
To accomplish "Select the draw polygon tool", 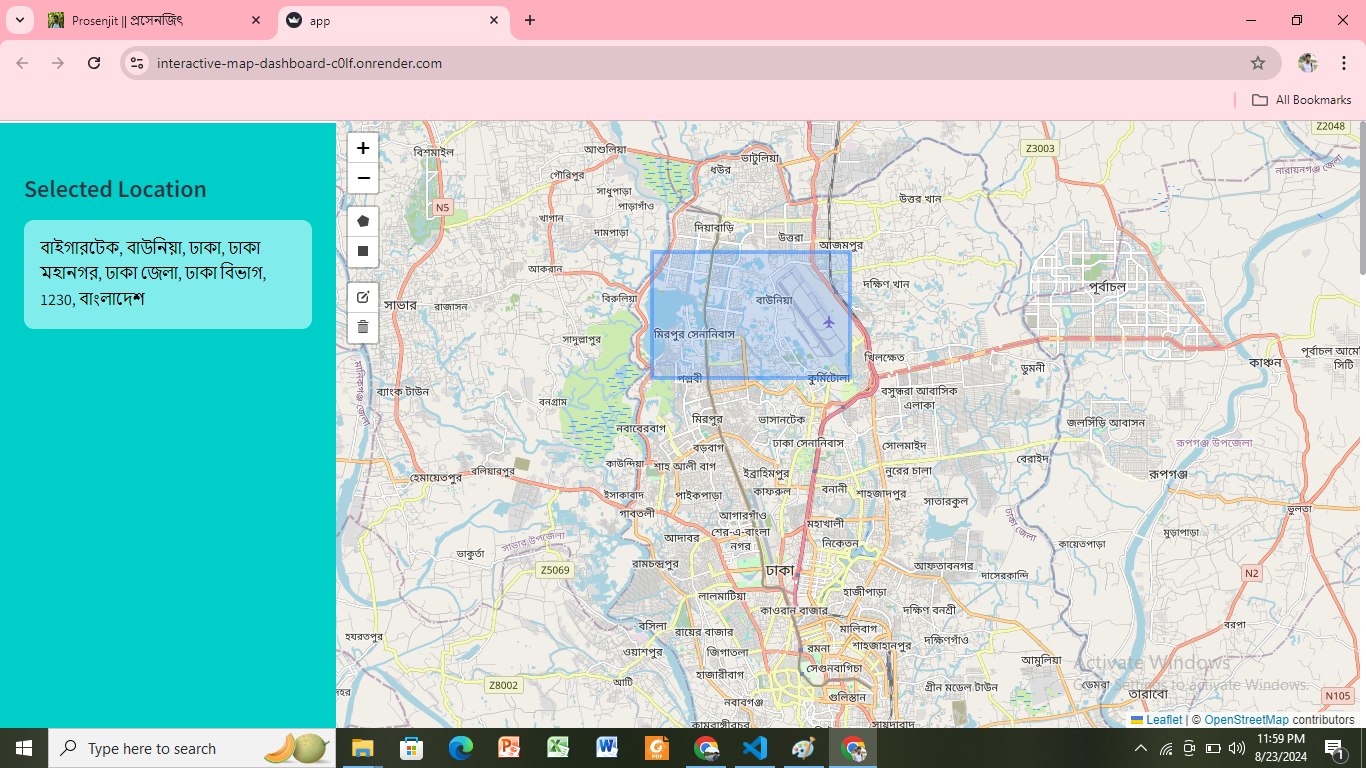I will (x=363, y=221).
